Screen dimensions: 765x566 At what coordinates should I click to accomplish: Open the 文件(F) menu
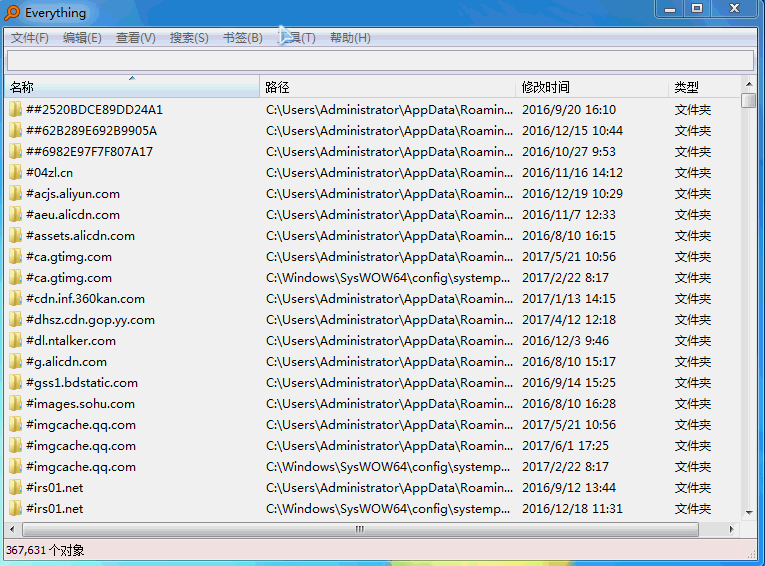[30, 38]
